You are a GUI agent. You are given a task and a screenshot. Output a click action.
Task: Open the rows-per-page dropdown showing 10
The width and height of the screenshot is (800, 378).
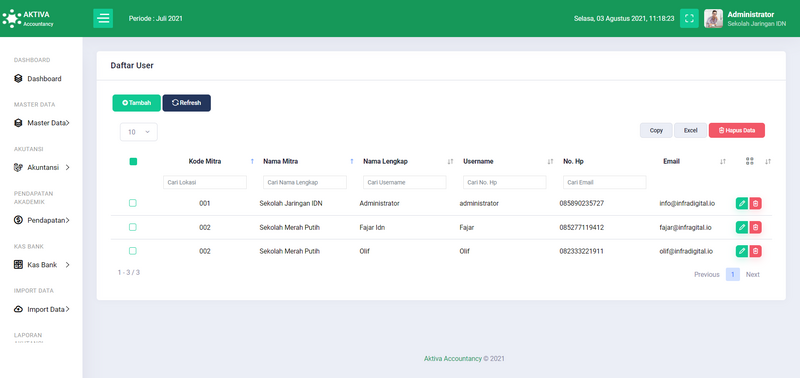click(139, 132)
